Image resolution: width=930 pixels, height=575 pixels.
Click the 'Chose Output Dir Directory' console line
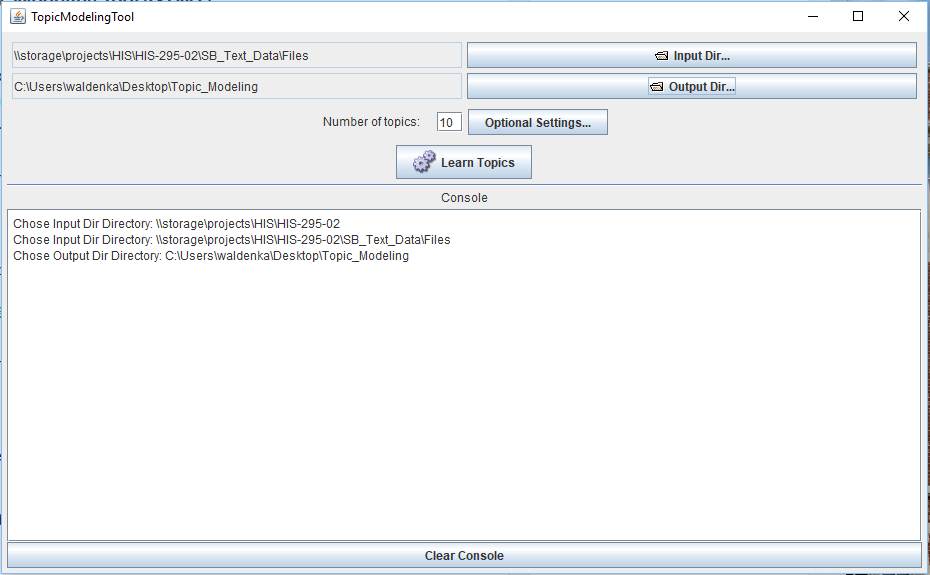(x=211, y=256)
